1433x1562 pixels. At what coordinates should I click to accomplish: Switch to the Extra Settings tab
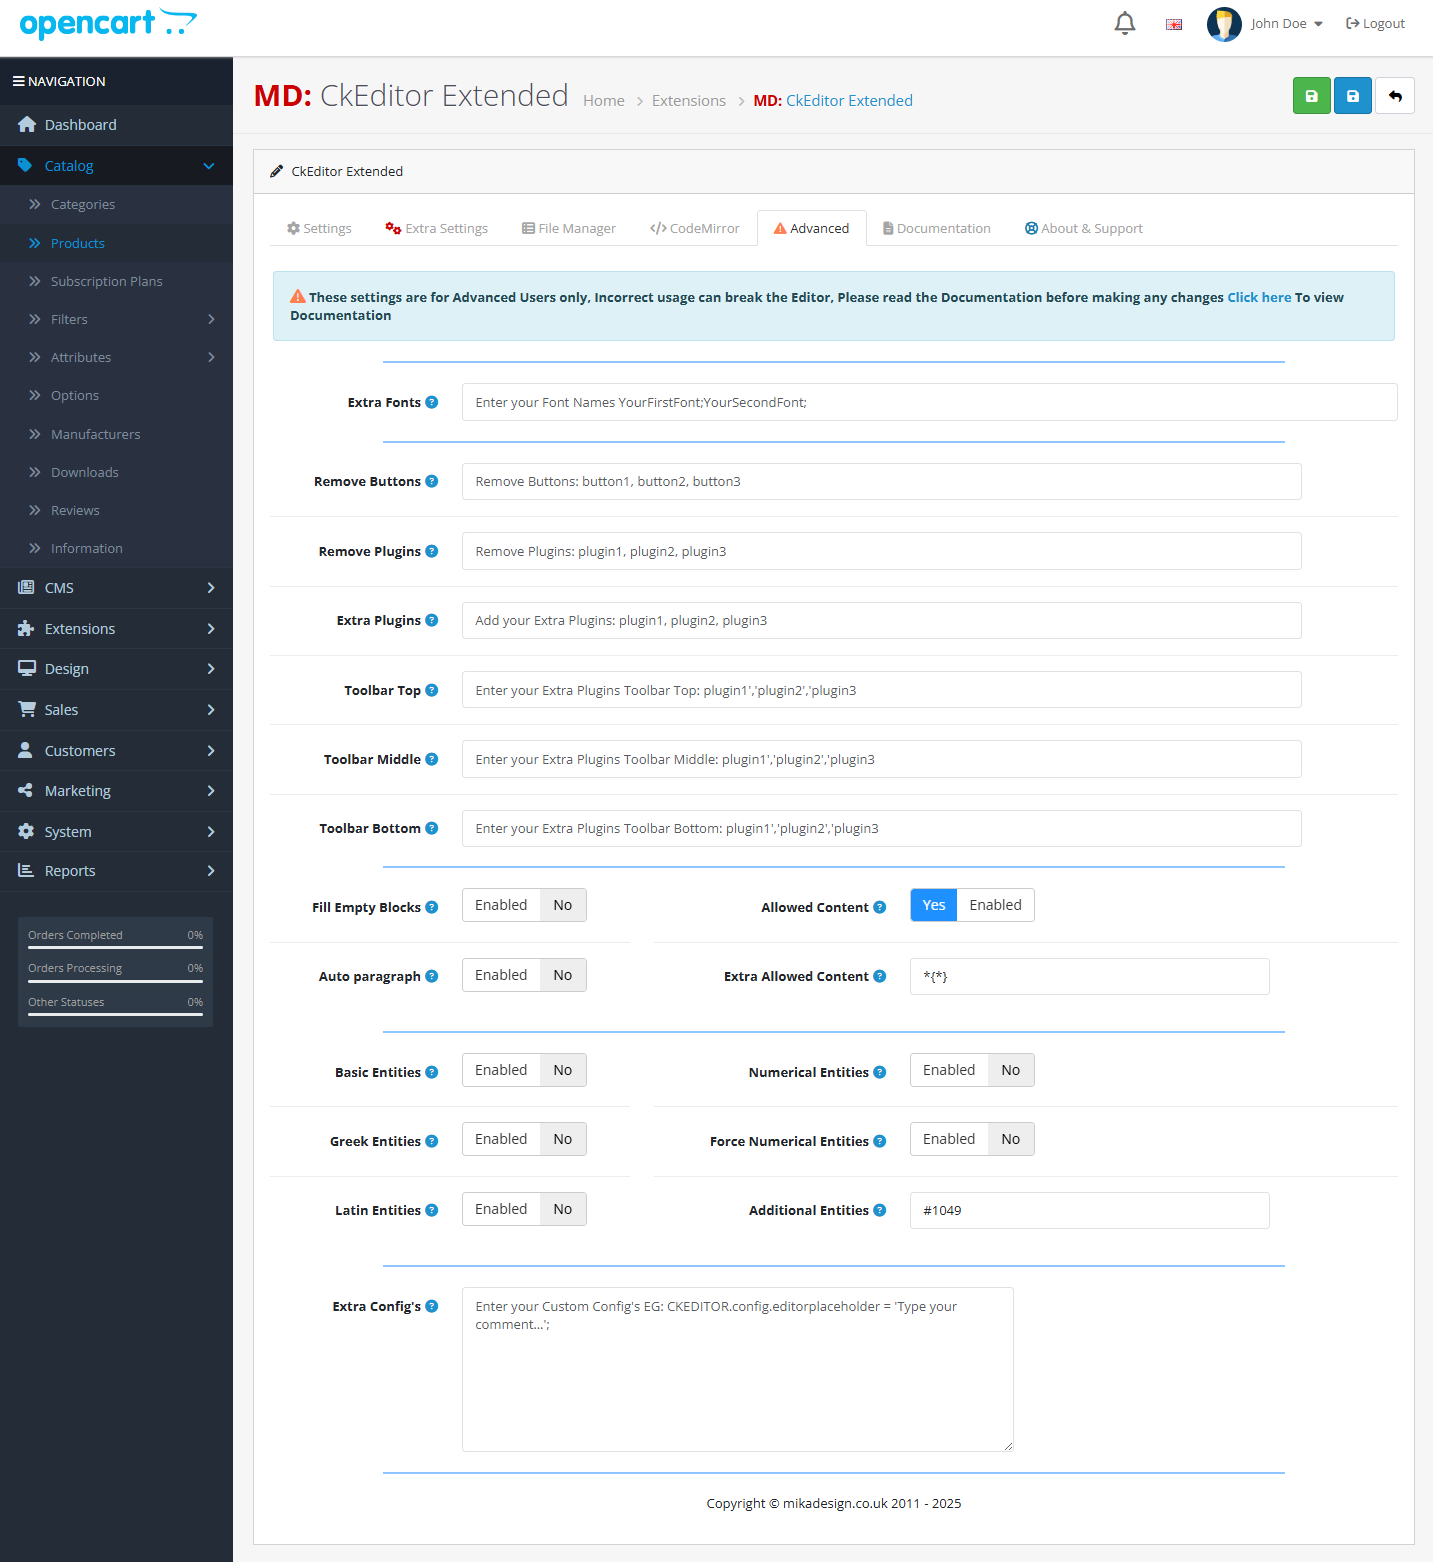[437, 228]
